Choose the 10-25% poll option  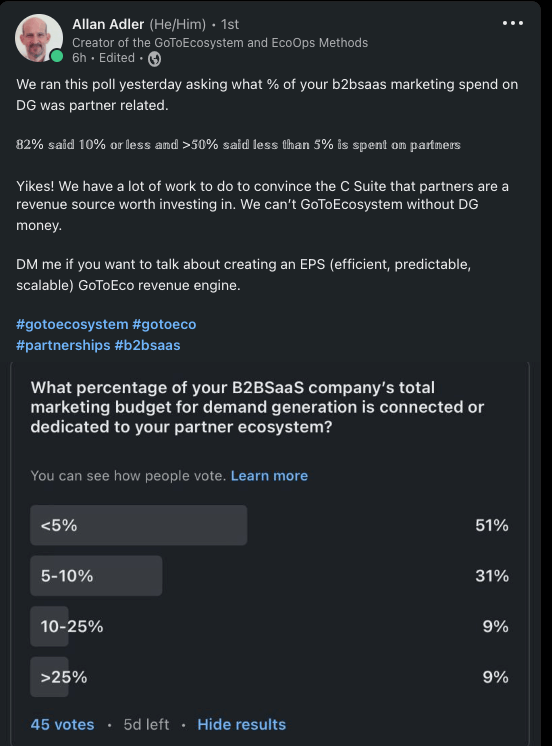[x=270, y=626]
